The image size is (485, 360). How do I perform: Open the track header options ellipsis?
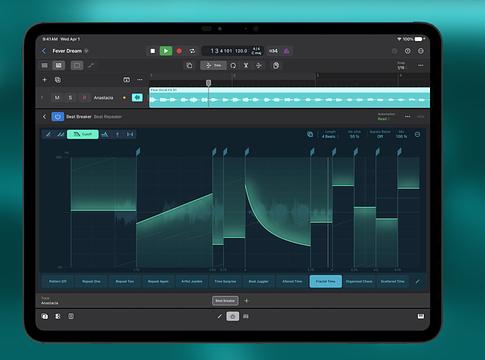(x=140, y=80)
